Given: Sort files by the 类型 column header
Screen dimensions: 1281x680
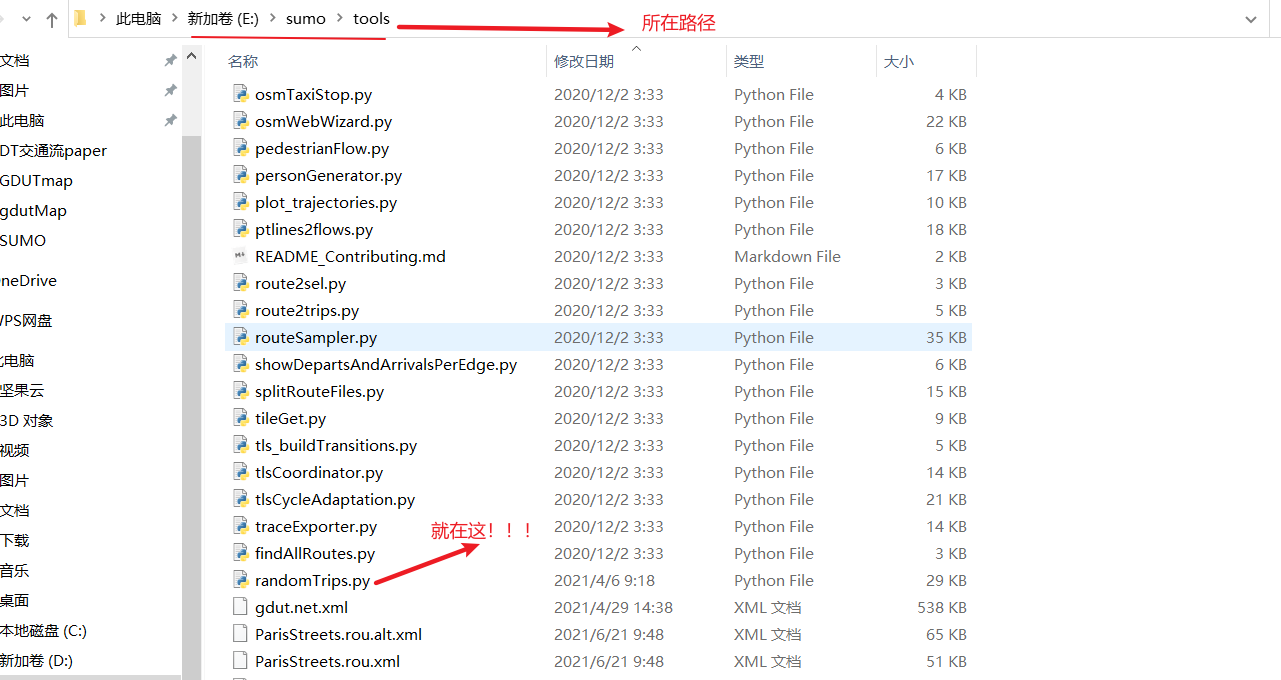Looking at the screenshot, I should 748,61.
